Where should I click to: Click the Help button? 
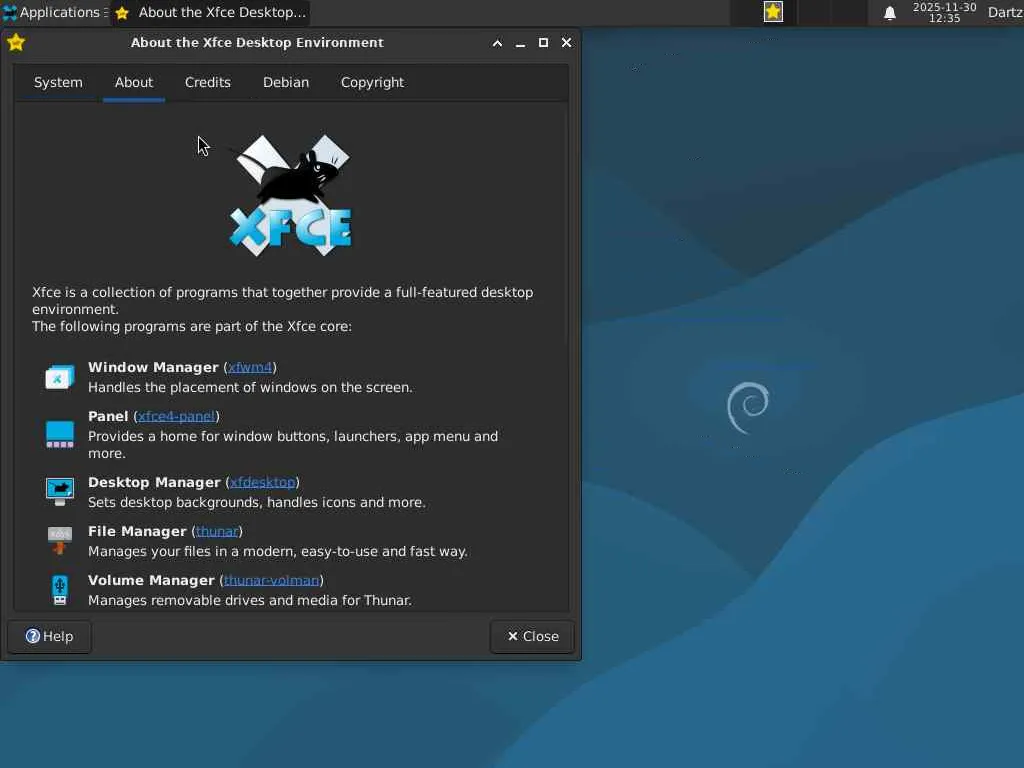click(50, 636)
